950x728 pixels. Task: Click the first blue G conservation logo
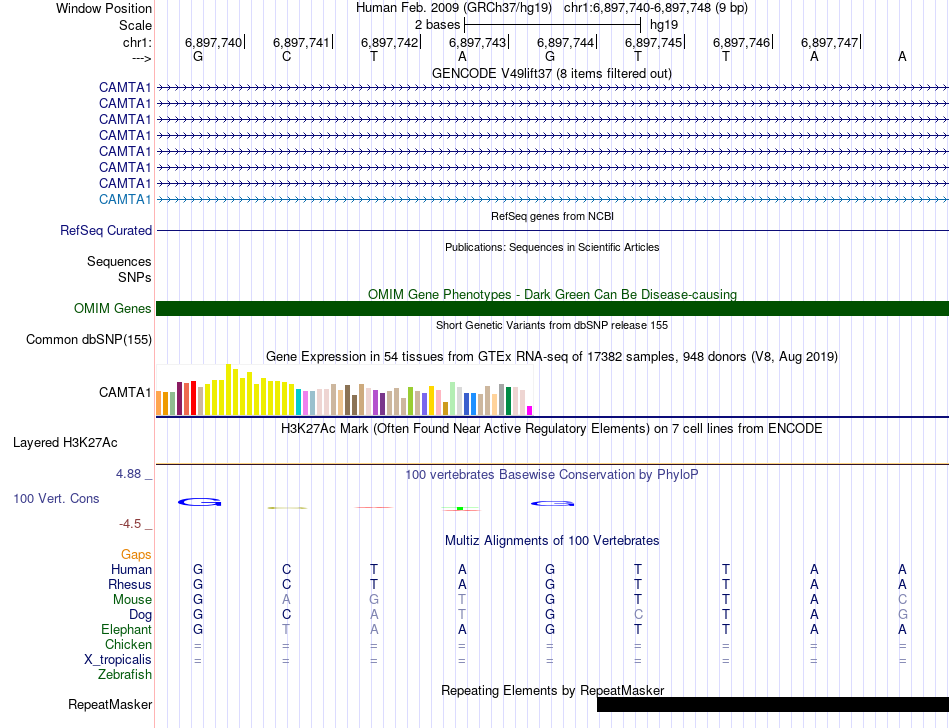tap(198, 502)
